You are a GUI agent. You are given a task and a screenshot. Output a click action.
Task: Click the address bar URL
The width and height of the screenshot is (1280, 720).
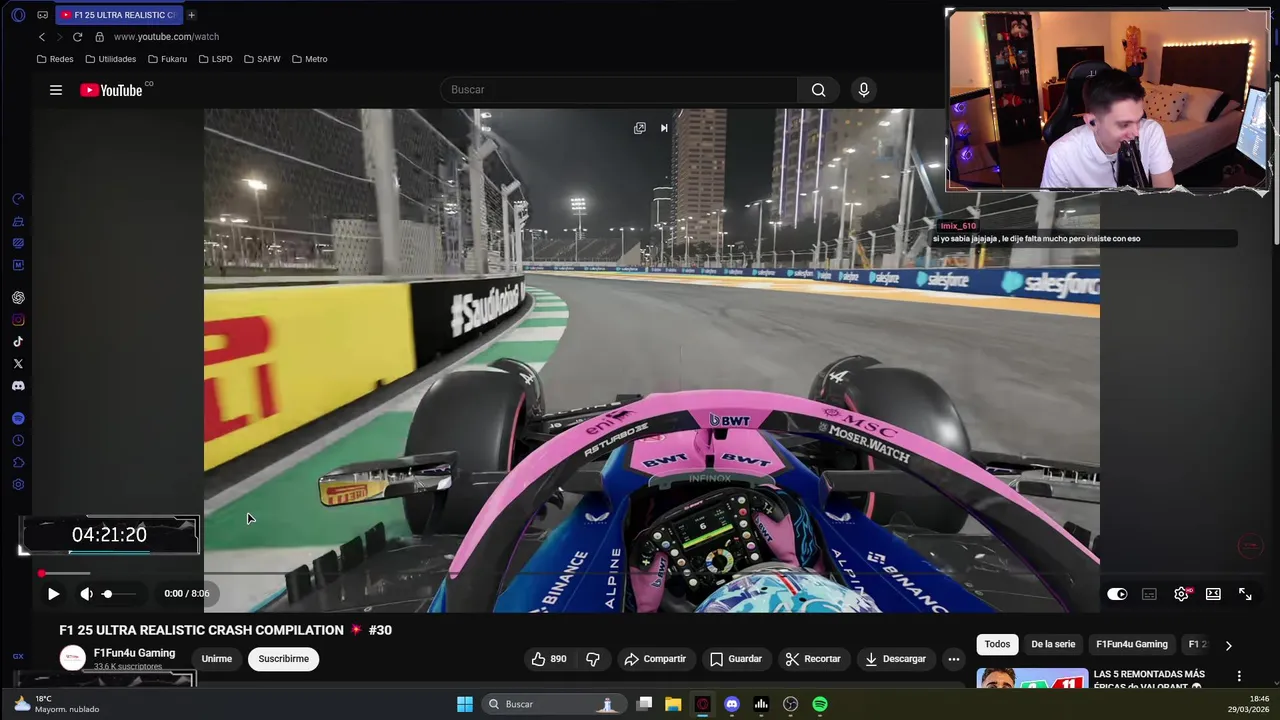[166, 37]
